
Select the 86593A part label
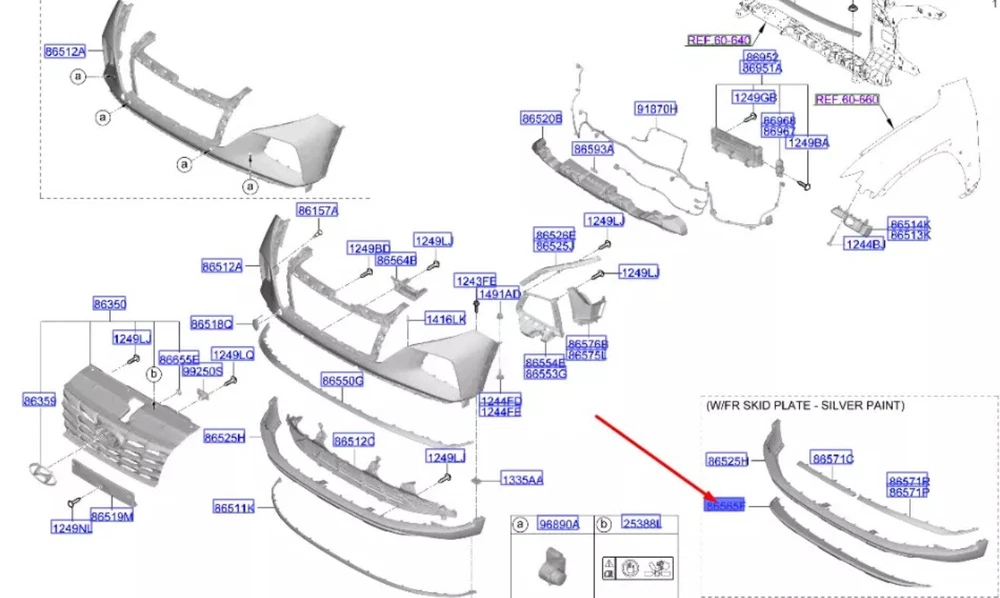593,149
